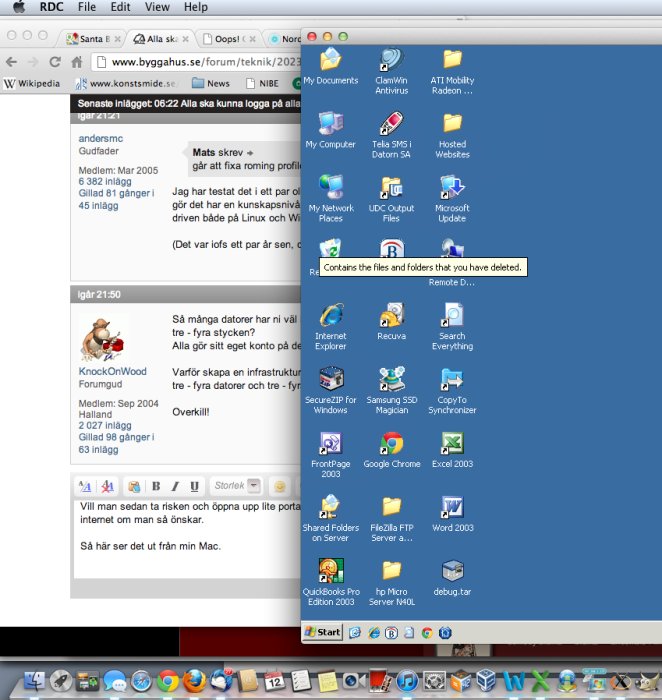This screenshot has height=700, width=662.
Task: Open the View menu
Action: point(157,7)
